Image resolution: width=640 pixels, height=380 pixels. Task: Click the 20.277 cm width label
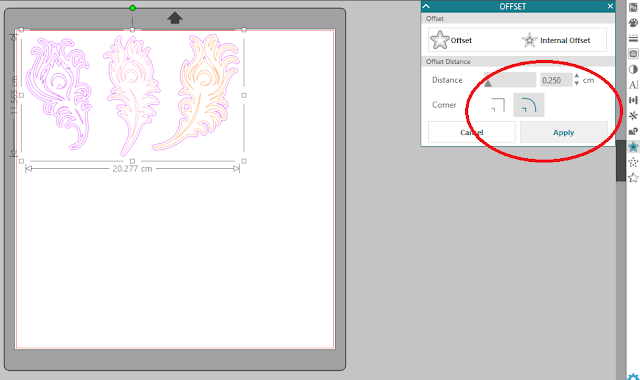[x=132, y=169]
